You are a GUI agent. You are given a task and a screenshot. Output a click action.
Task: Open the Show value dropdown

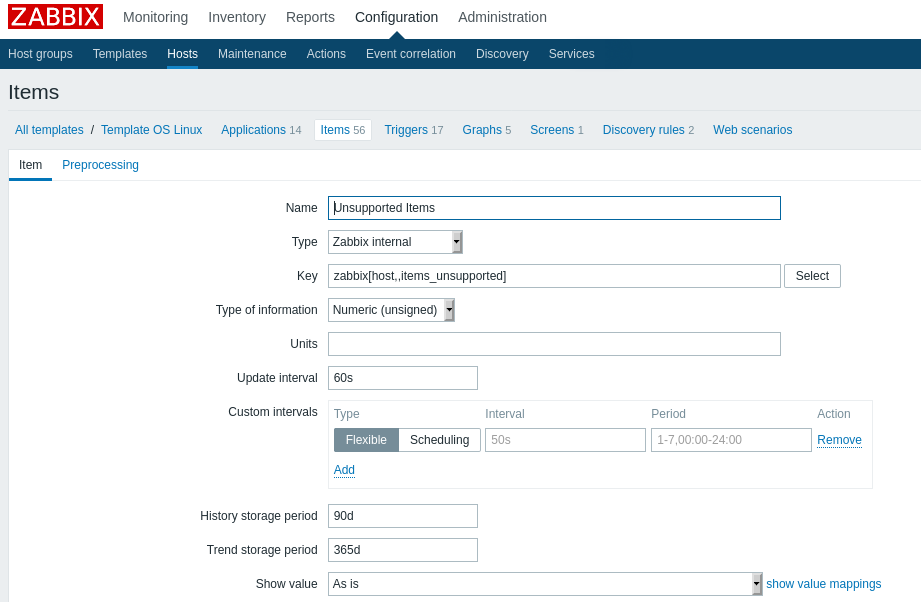point(545,584)
